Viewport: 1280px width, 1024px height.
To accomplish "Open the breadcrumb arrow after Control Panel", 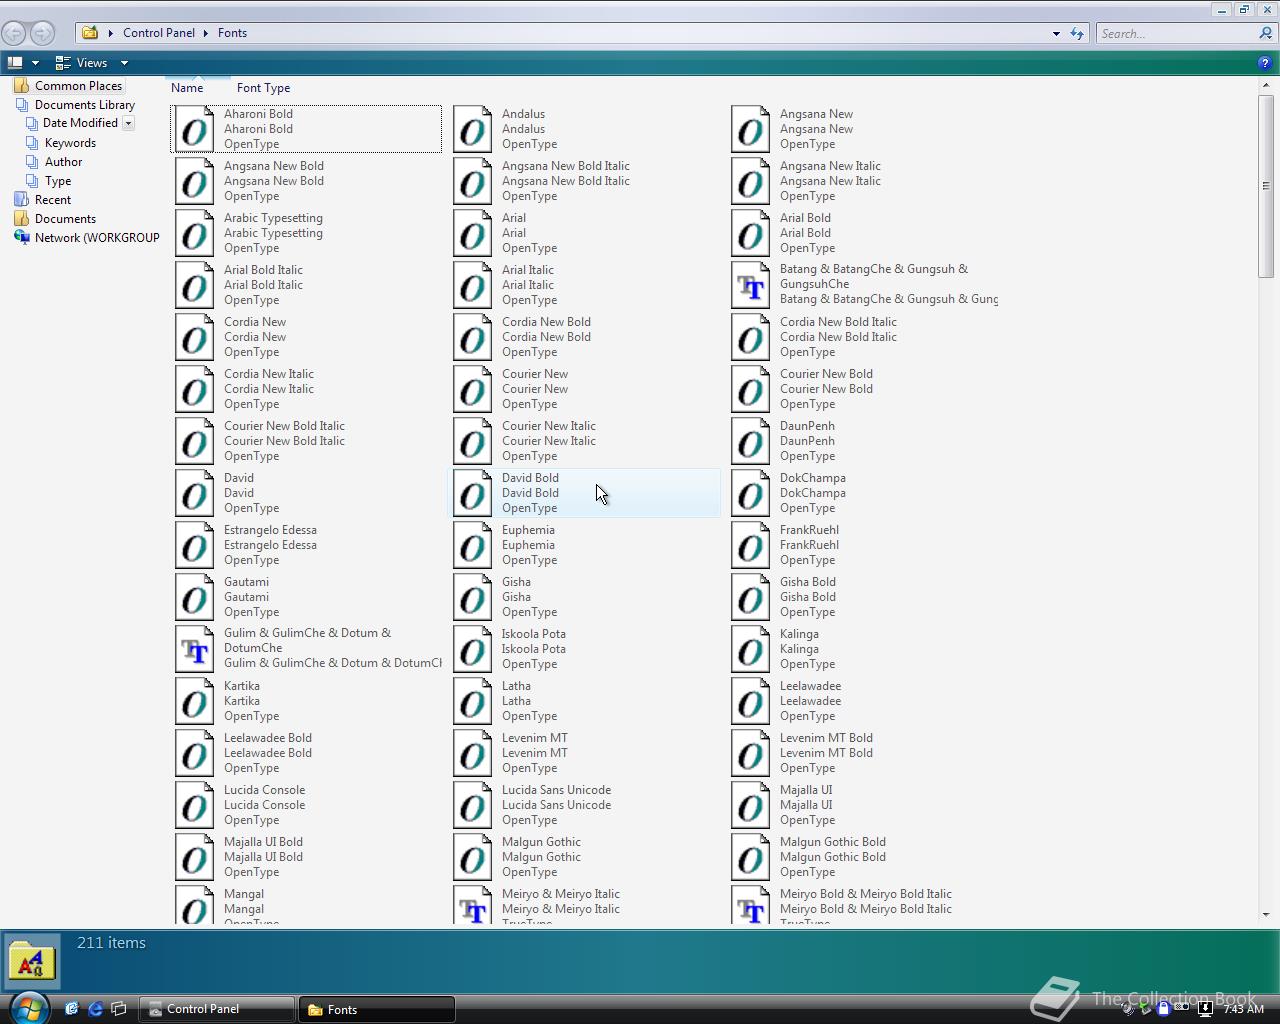I will [206, 33].
